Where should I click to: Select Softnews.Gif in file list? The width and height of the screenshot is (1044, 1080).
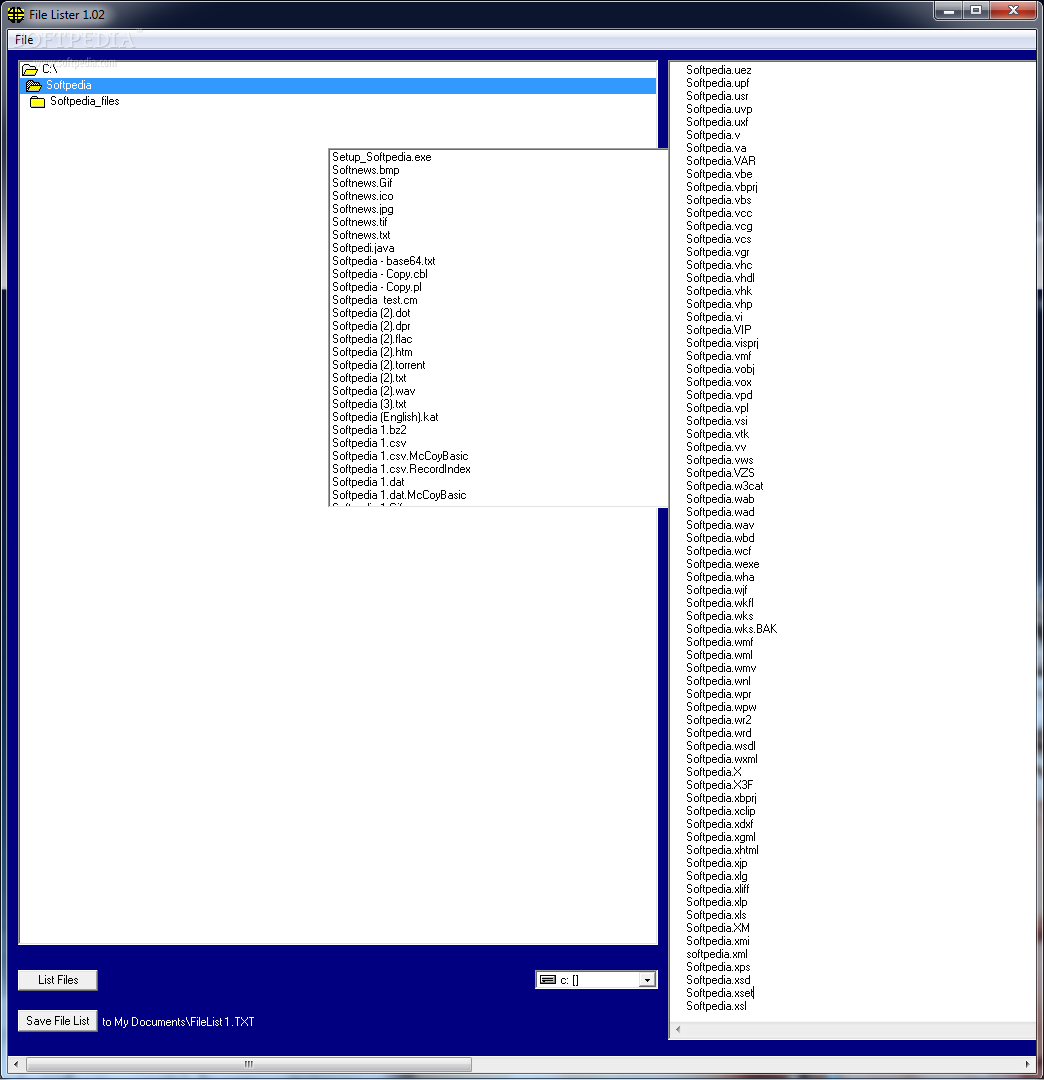point(362,183)
